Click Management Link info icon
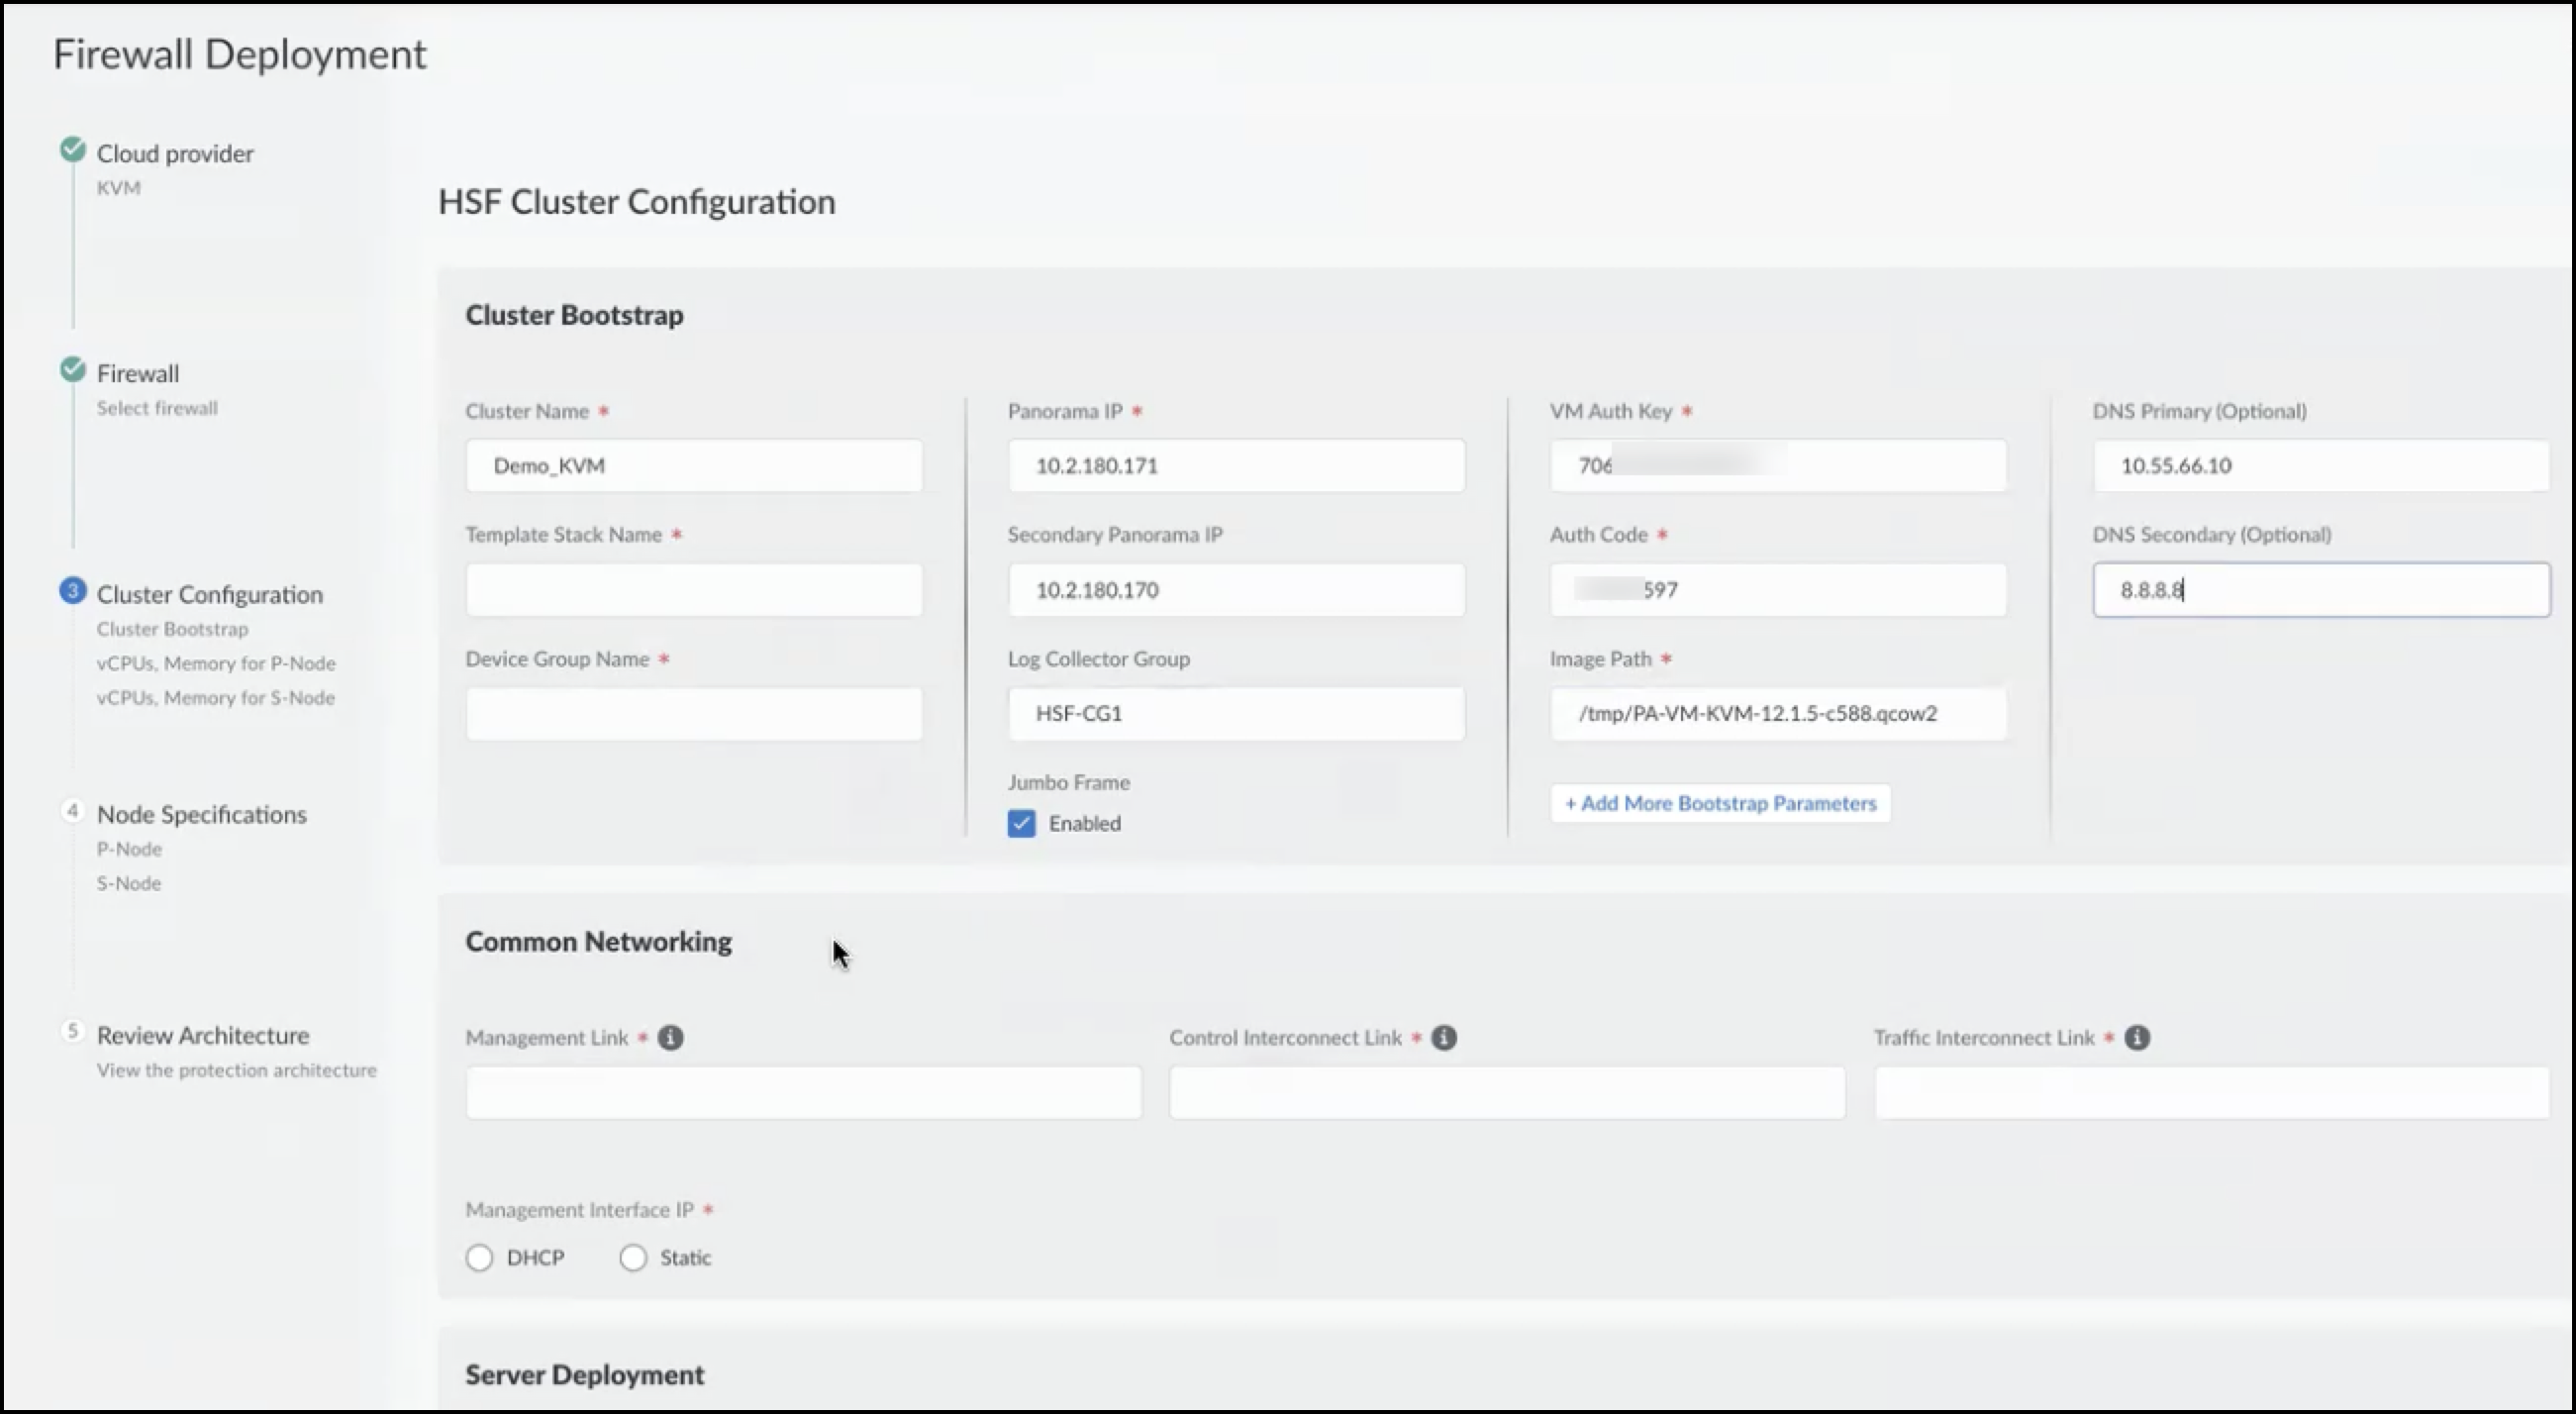The height and width of the screenshot is (1414, 2576). (x=670, y=1038)
